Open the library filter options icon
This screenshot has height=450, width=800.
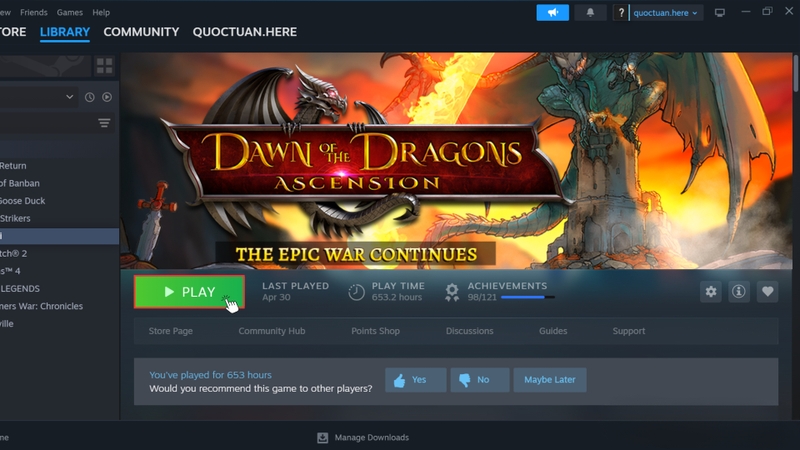tap(104, 123)
